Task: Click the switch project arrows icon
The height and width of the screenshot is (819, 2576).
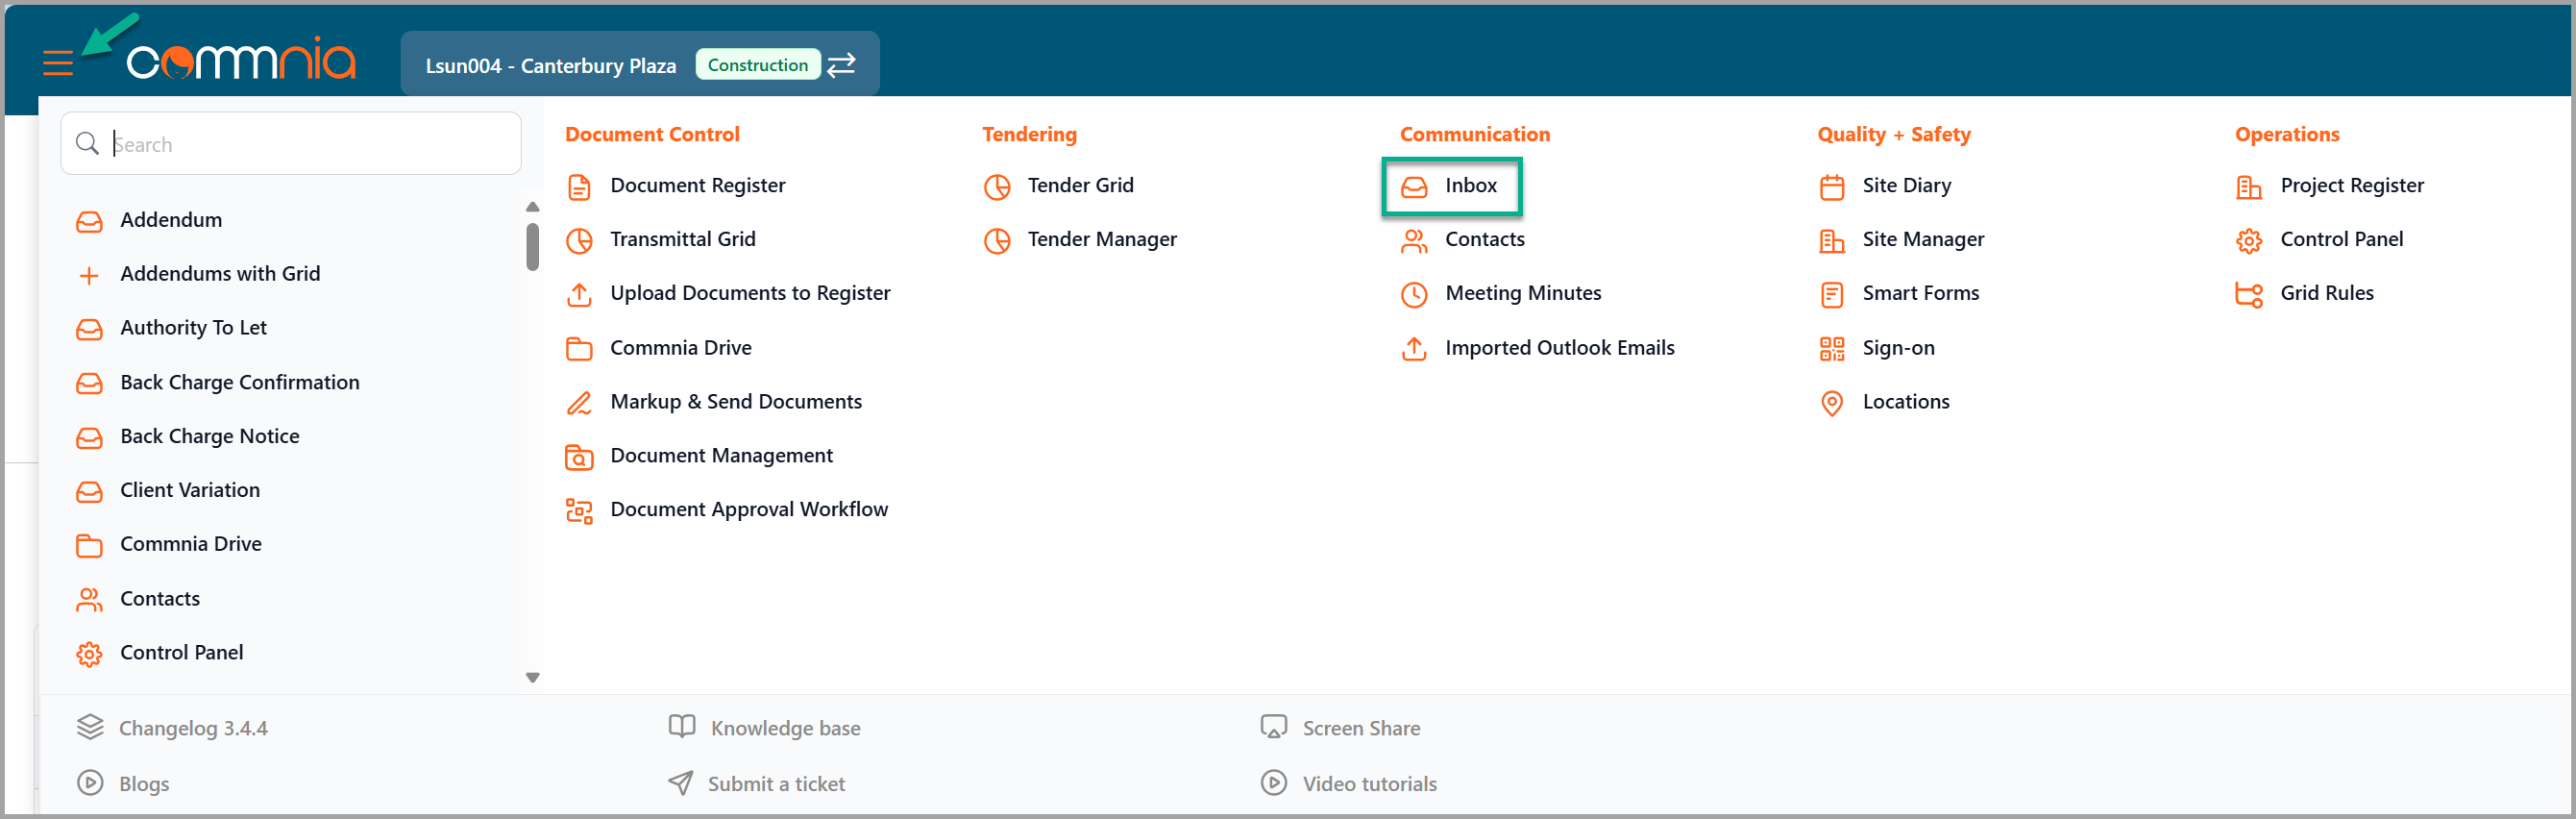Action: (842, 65)
